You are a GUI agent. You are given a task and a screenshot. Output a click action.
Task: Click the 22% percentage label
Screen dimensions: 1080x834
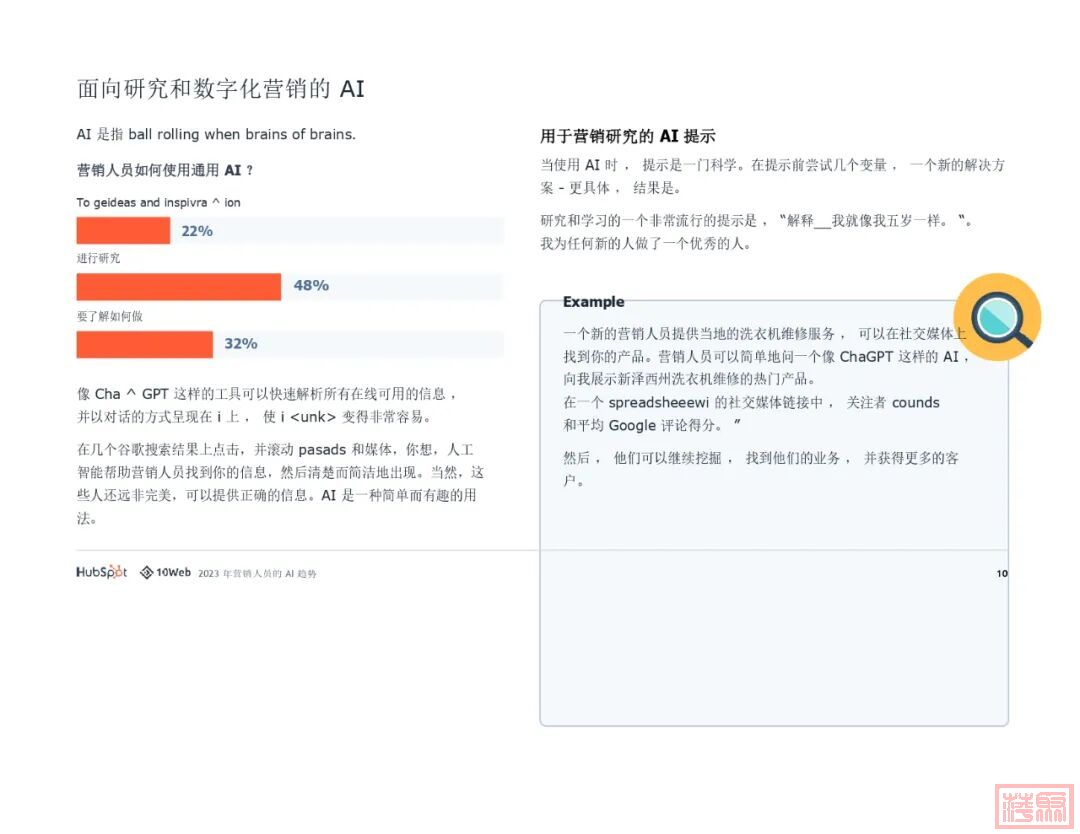tap(197, 231)
